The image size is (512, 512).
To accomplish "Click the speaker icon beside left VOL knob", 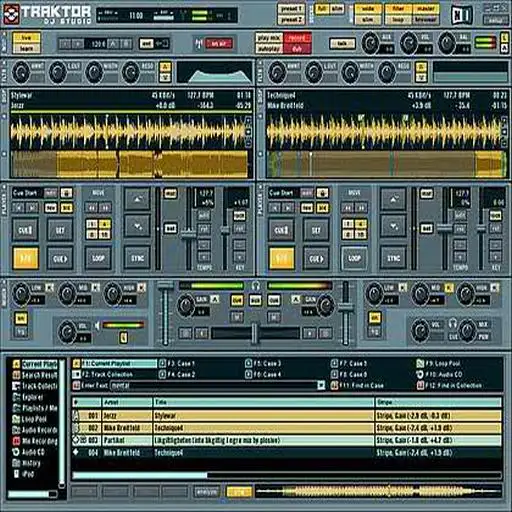I will pyautogui.click(x=97, y=325).
